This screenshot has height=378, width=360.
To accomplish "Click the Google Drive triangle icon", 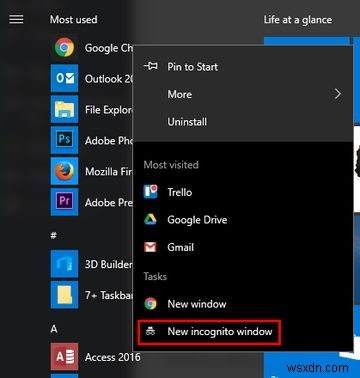I will pos(150,220).
